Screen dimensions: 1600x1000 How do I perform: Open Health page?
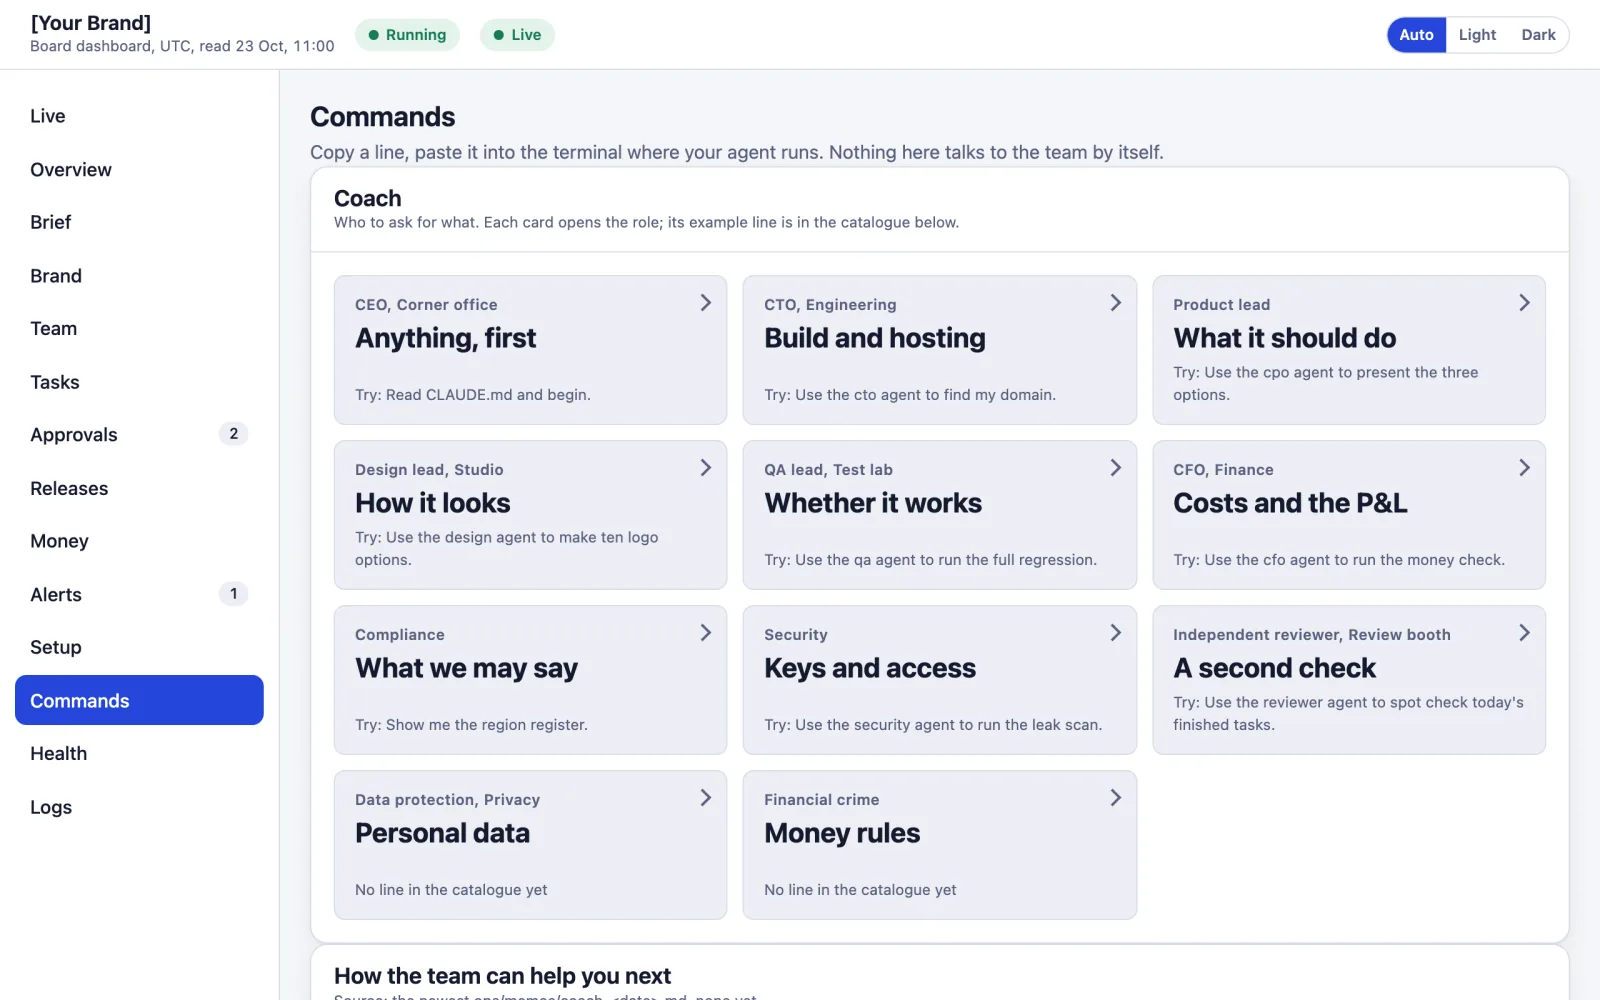(x=139, y=754)
